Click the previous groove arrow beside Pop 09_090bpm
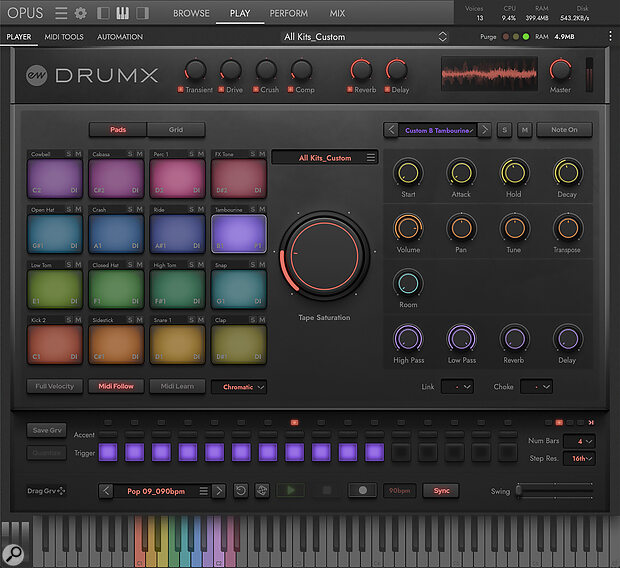This screenshot has height=568, width=620. click(106, 491)
